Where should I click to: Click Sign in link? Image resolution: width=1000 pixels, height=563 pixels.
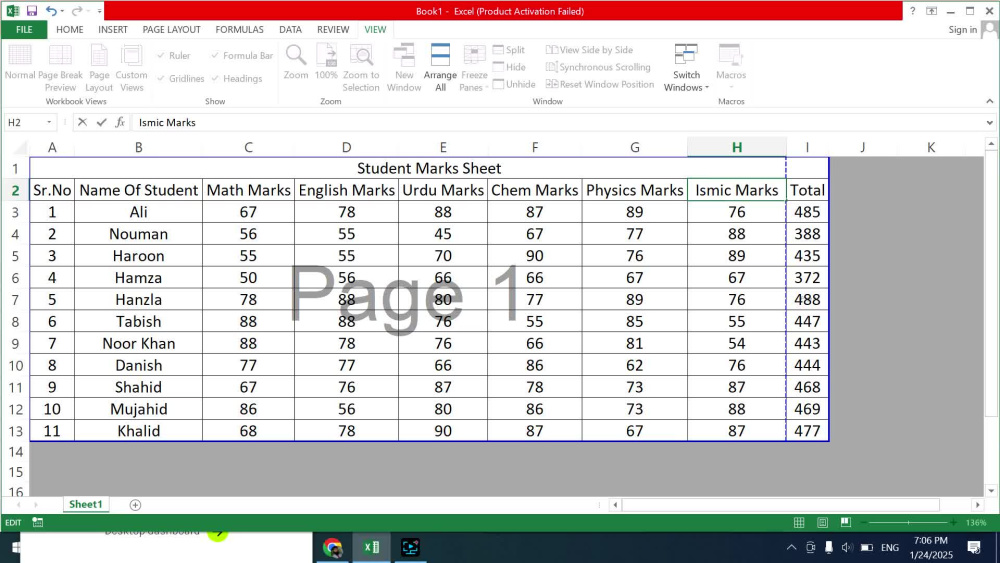click(x=962, y=29)
